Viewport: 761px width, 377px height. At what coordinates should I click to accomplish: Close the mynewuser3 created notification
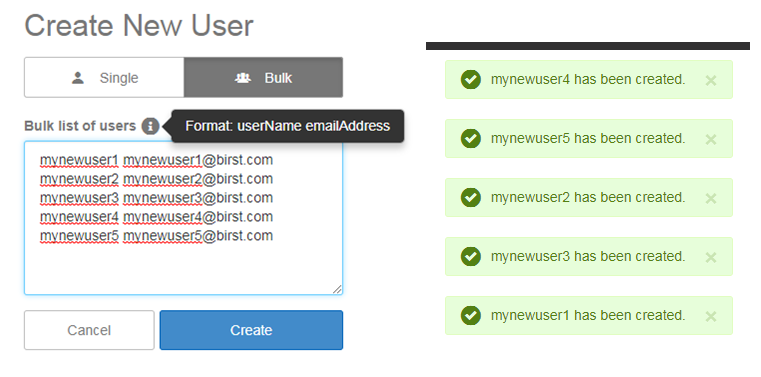[x=711, y=257]
